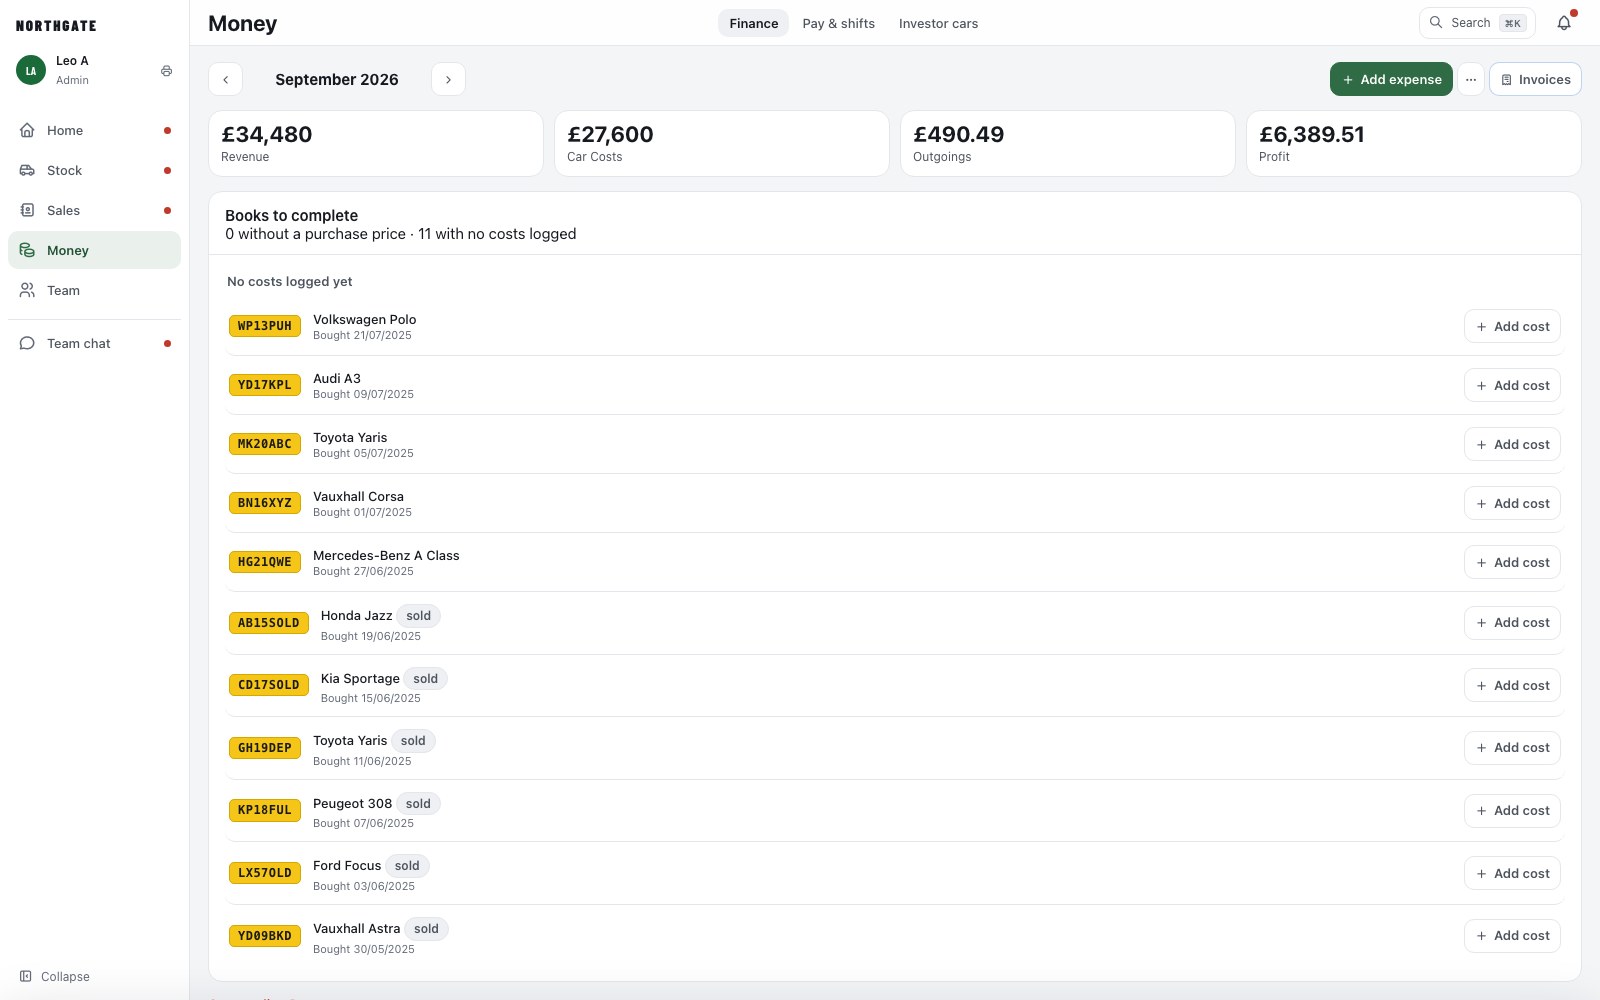This screenshot has width=1600, height=1000.
Task: Go to previous month
Action: coord(226,79)
